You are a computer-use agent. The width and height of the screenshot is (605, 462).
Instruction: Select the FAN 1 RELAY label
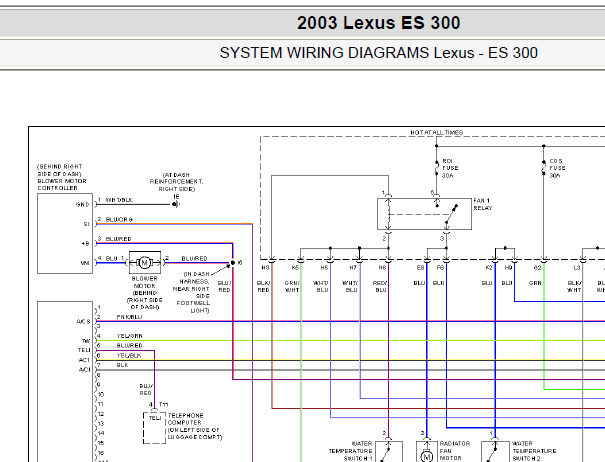[x=483, y=204]
